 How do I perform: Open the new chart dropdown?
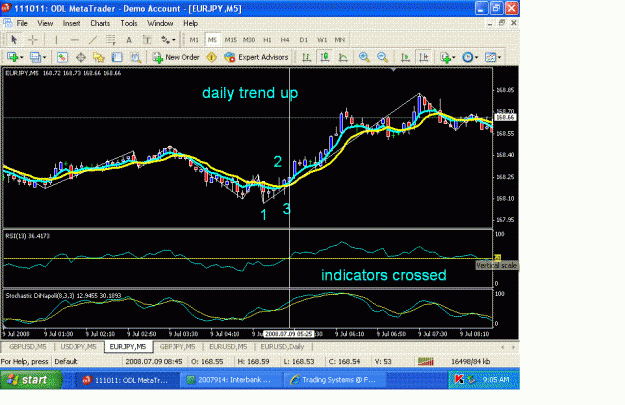15,57
